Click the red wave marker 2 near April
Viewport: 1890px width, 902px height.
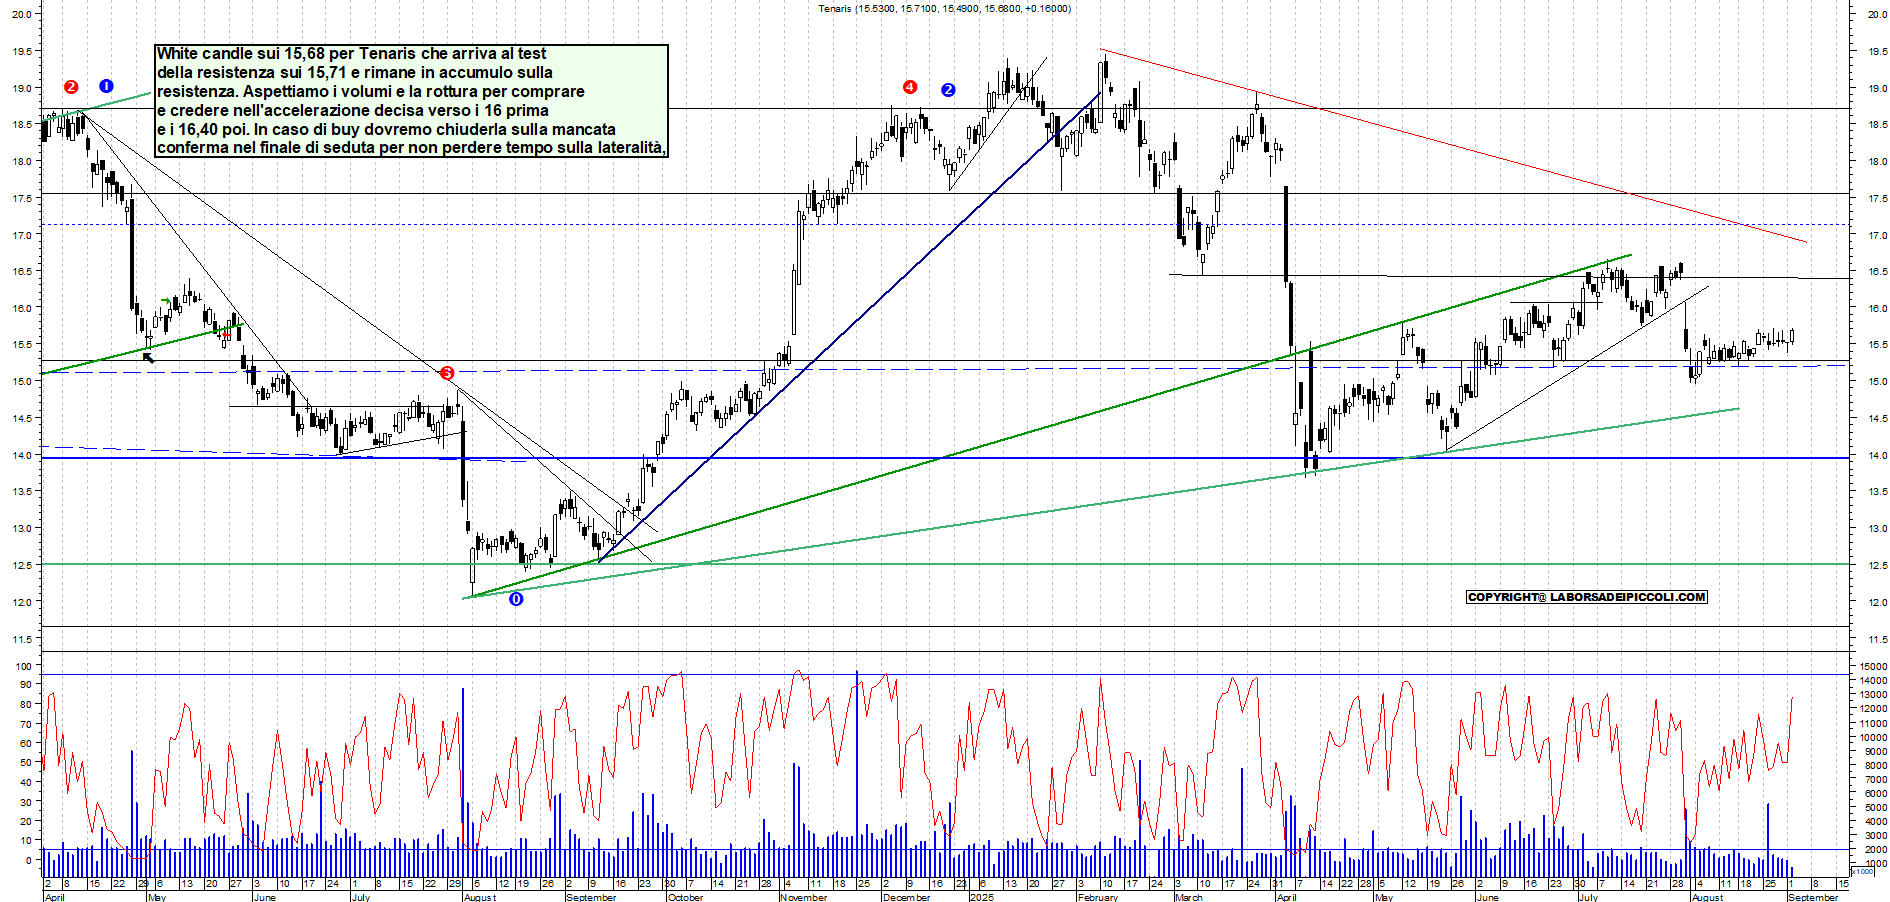(71, 87)
